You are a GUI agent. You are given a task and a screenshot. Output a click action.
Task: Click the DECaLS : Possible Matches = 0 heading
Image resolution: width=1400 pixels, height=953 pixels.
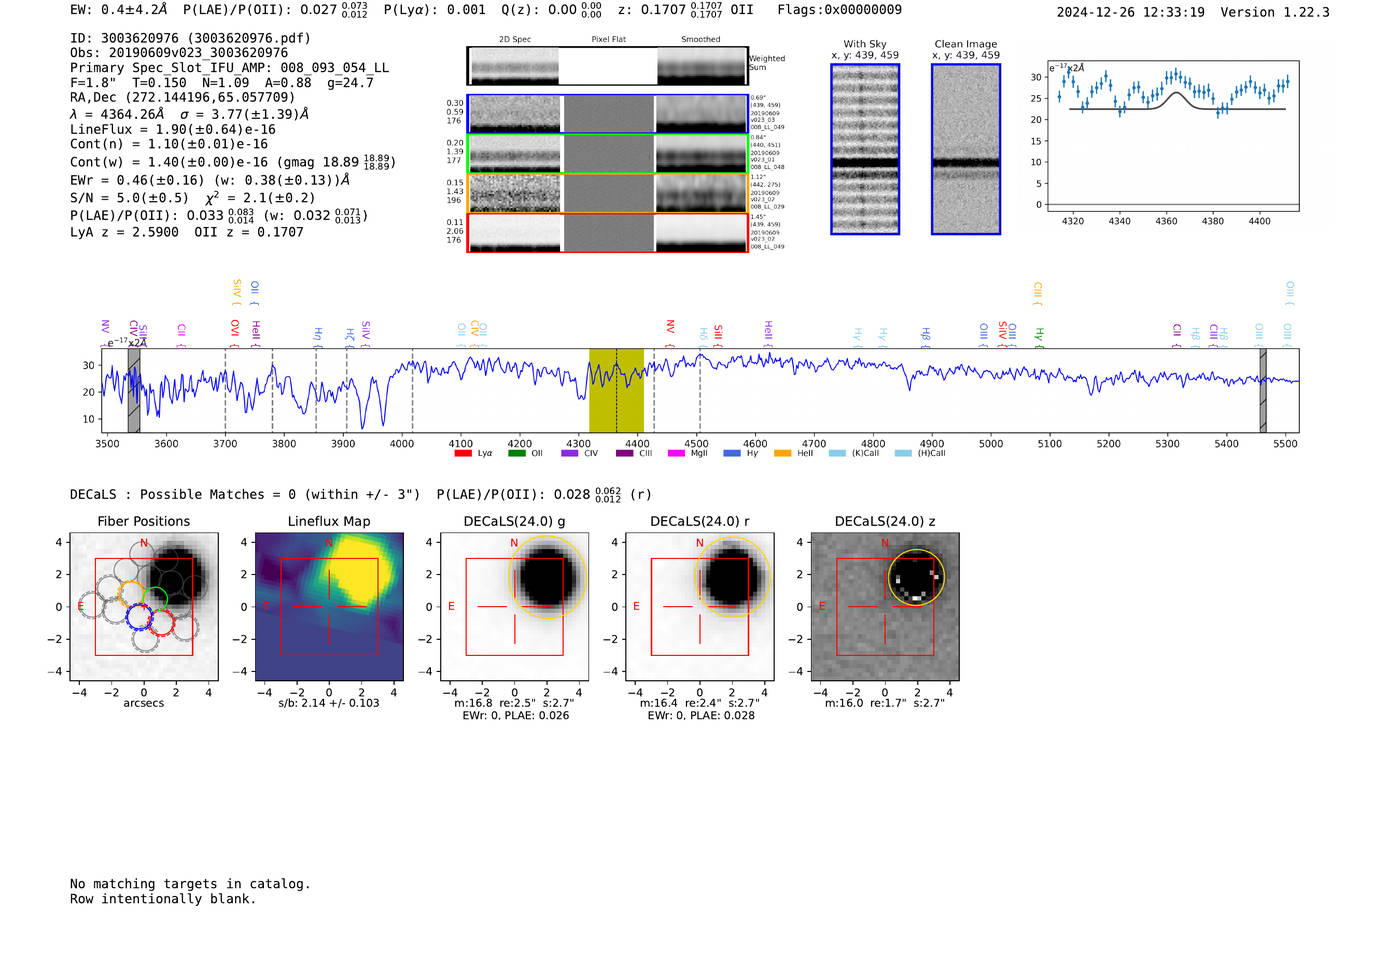[245, 494]
